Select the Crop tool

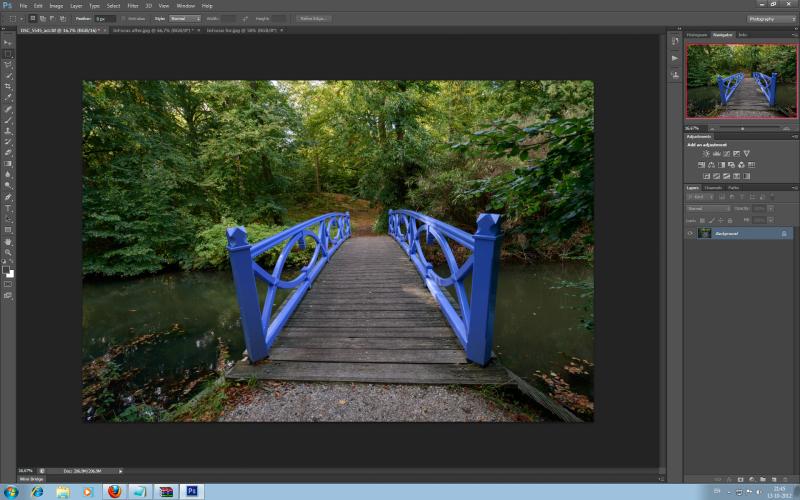click(8, 87)
